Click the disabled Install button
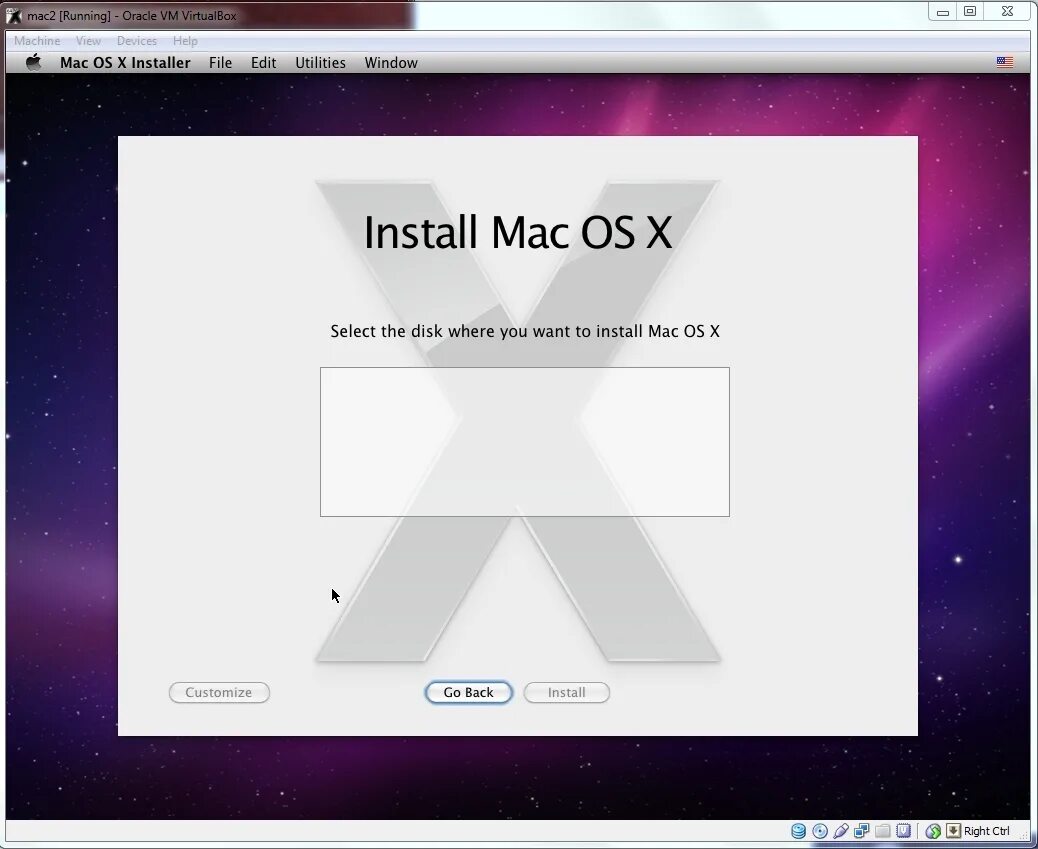 click(567, 692)
